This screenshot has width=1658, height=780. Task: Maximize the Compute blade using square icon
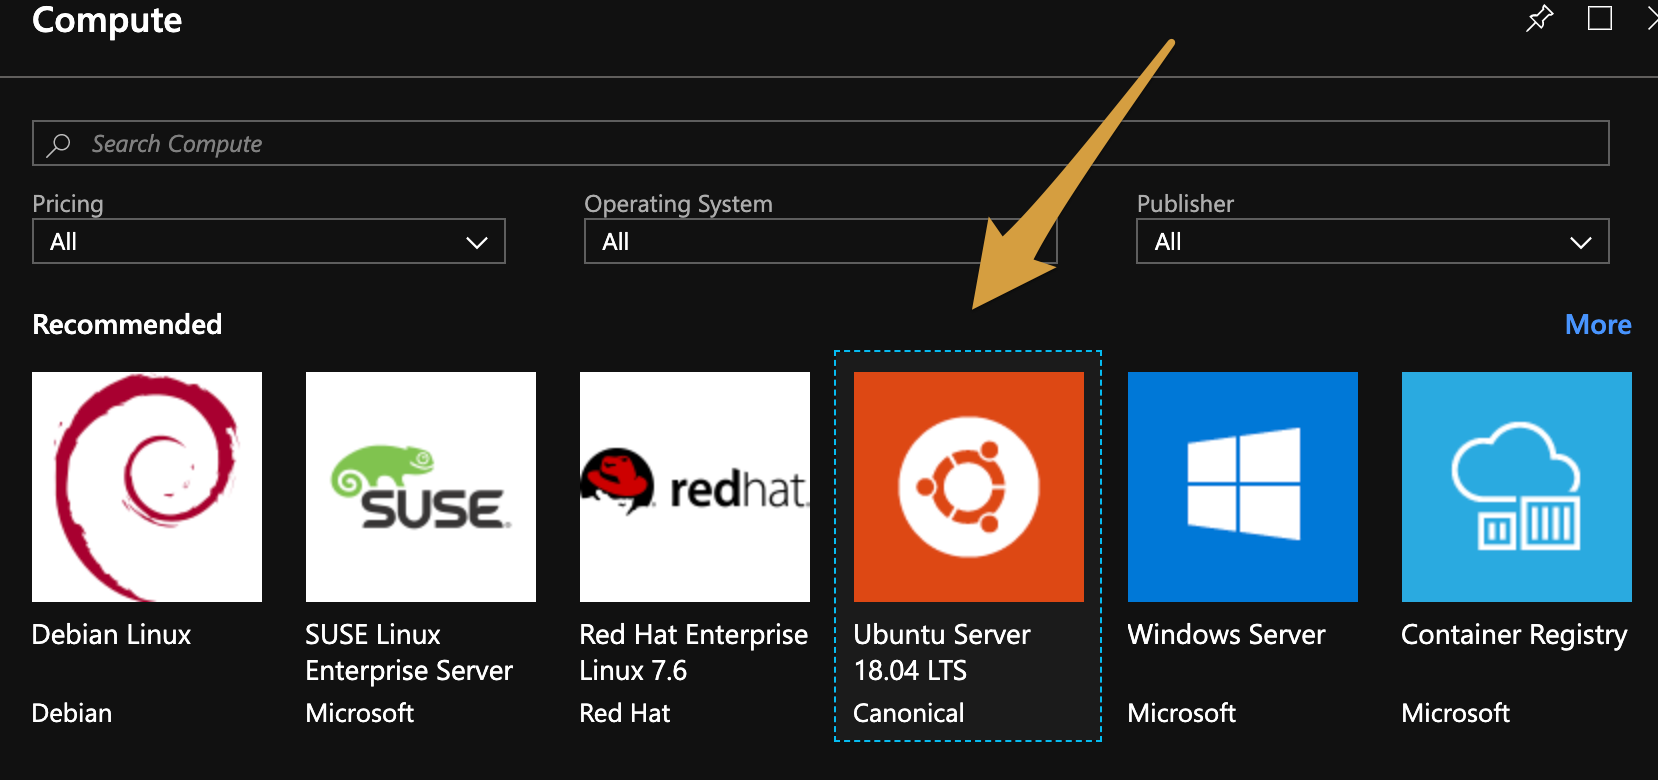pyautogui.click(x=1600, y=19)
